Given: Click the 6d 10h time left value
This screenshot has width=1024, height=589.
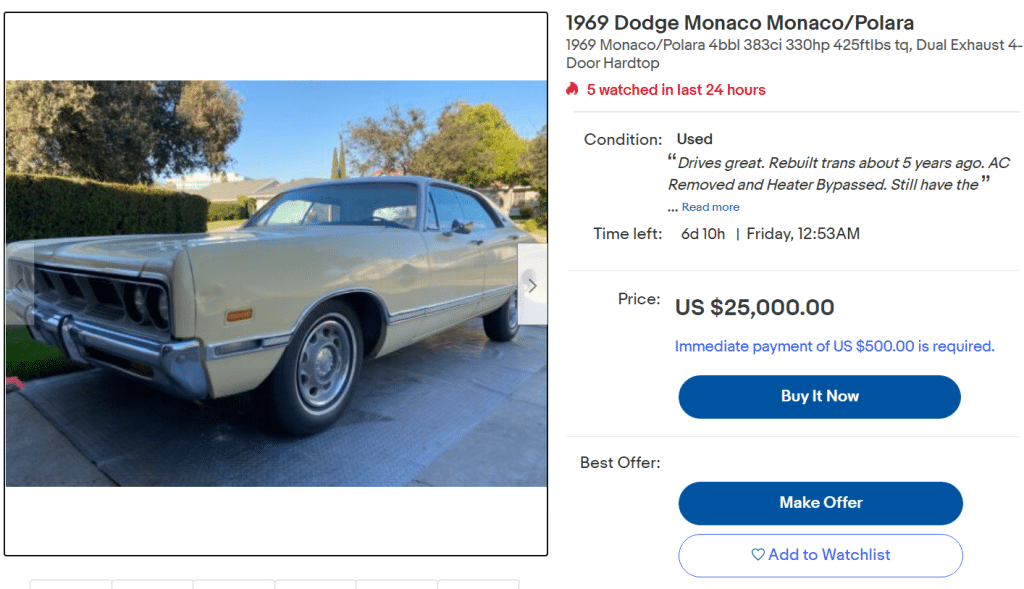Looking at the screenshot, I should coord(703,234).
